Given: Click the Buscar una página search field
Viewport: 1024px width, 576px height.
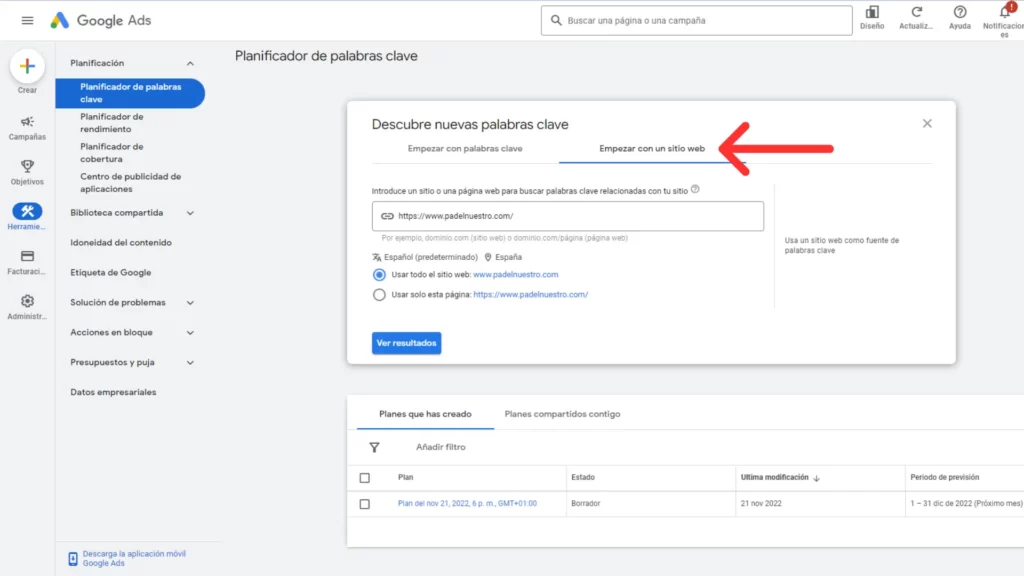Looking at the screenshot, I should tap(696, 19).
